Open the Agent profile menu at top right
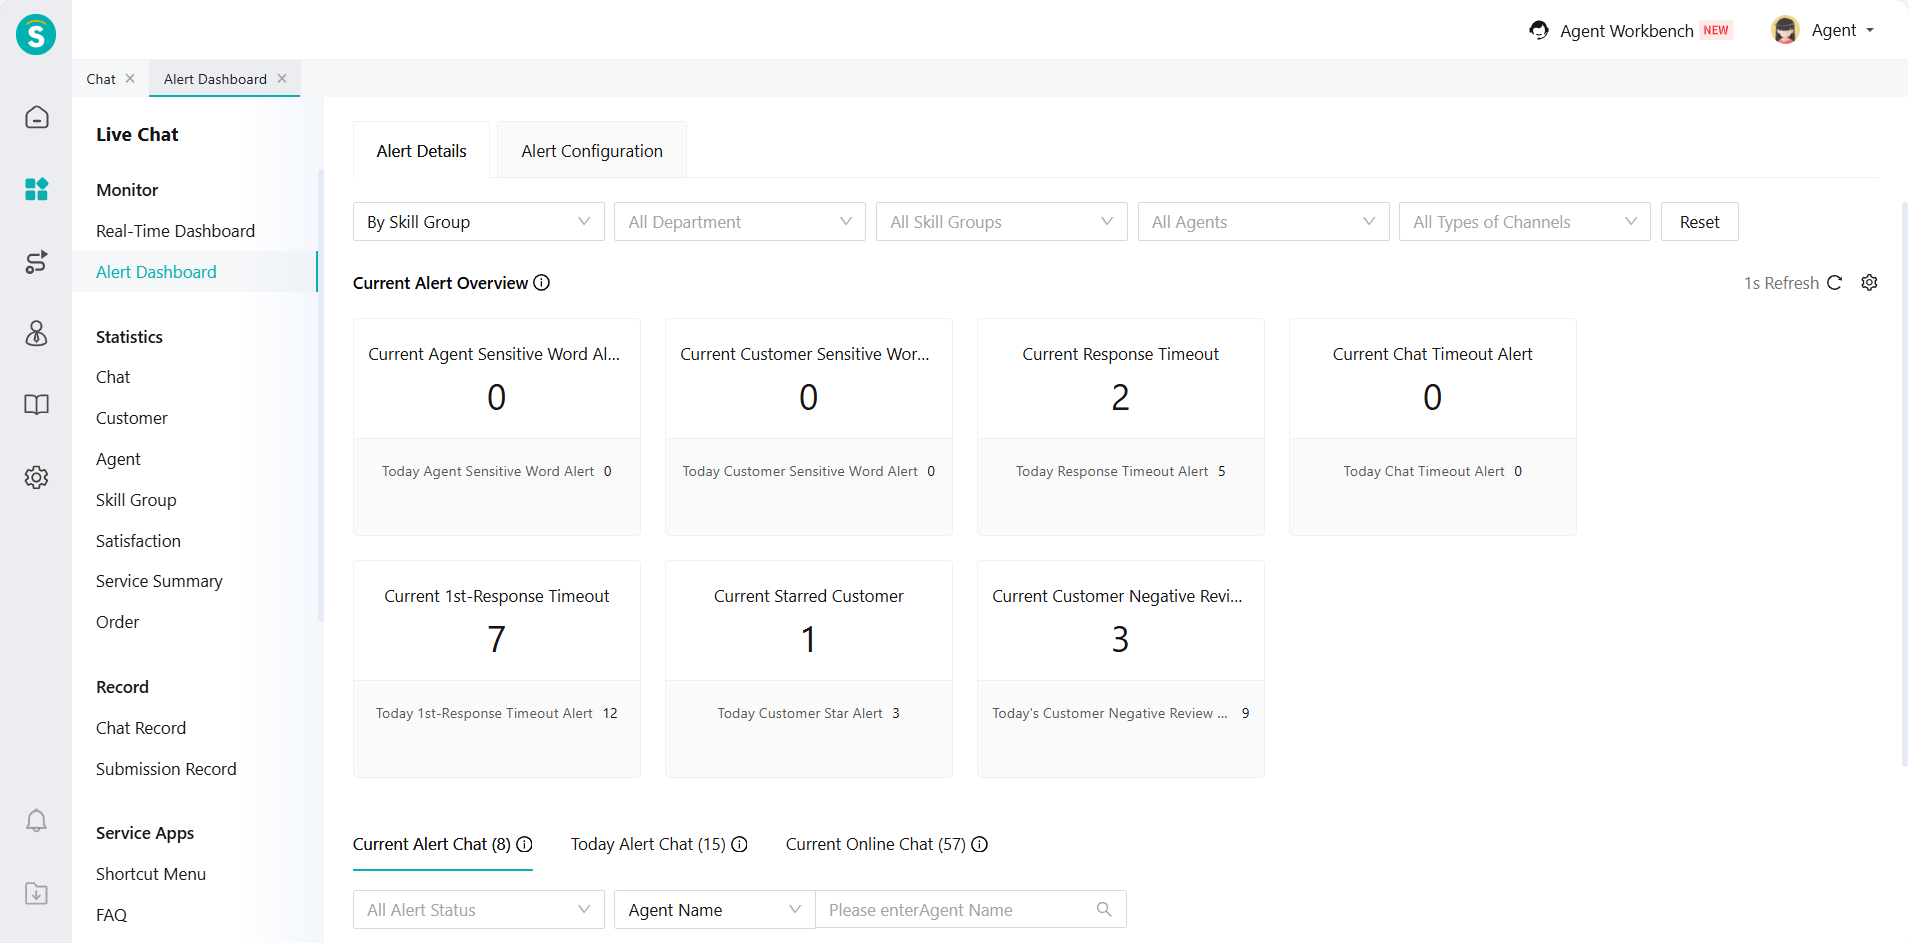1908x943 pixels. click(1825, 30)
